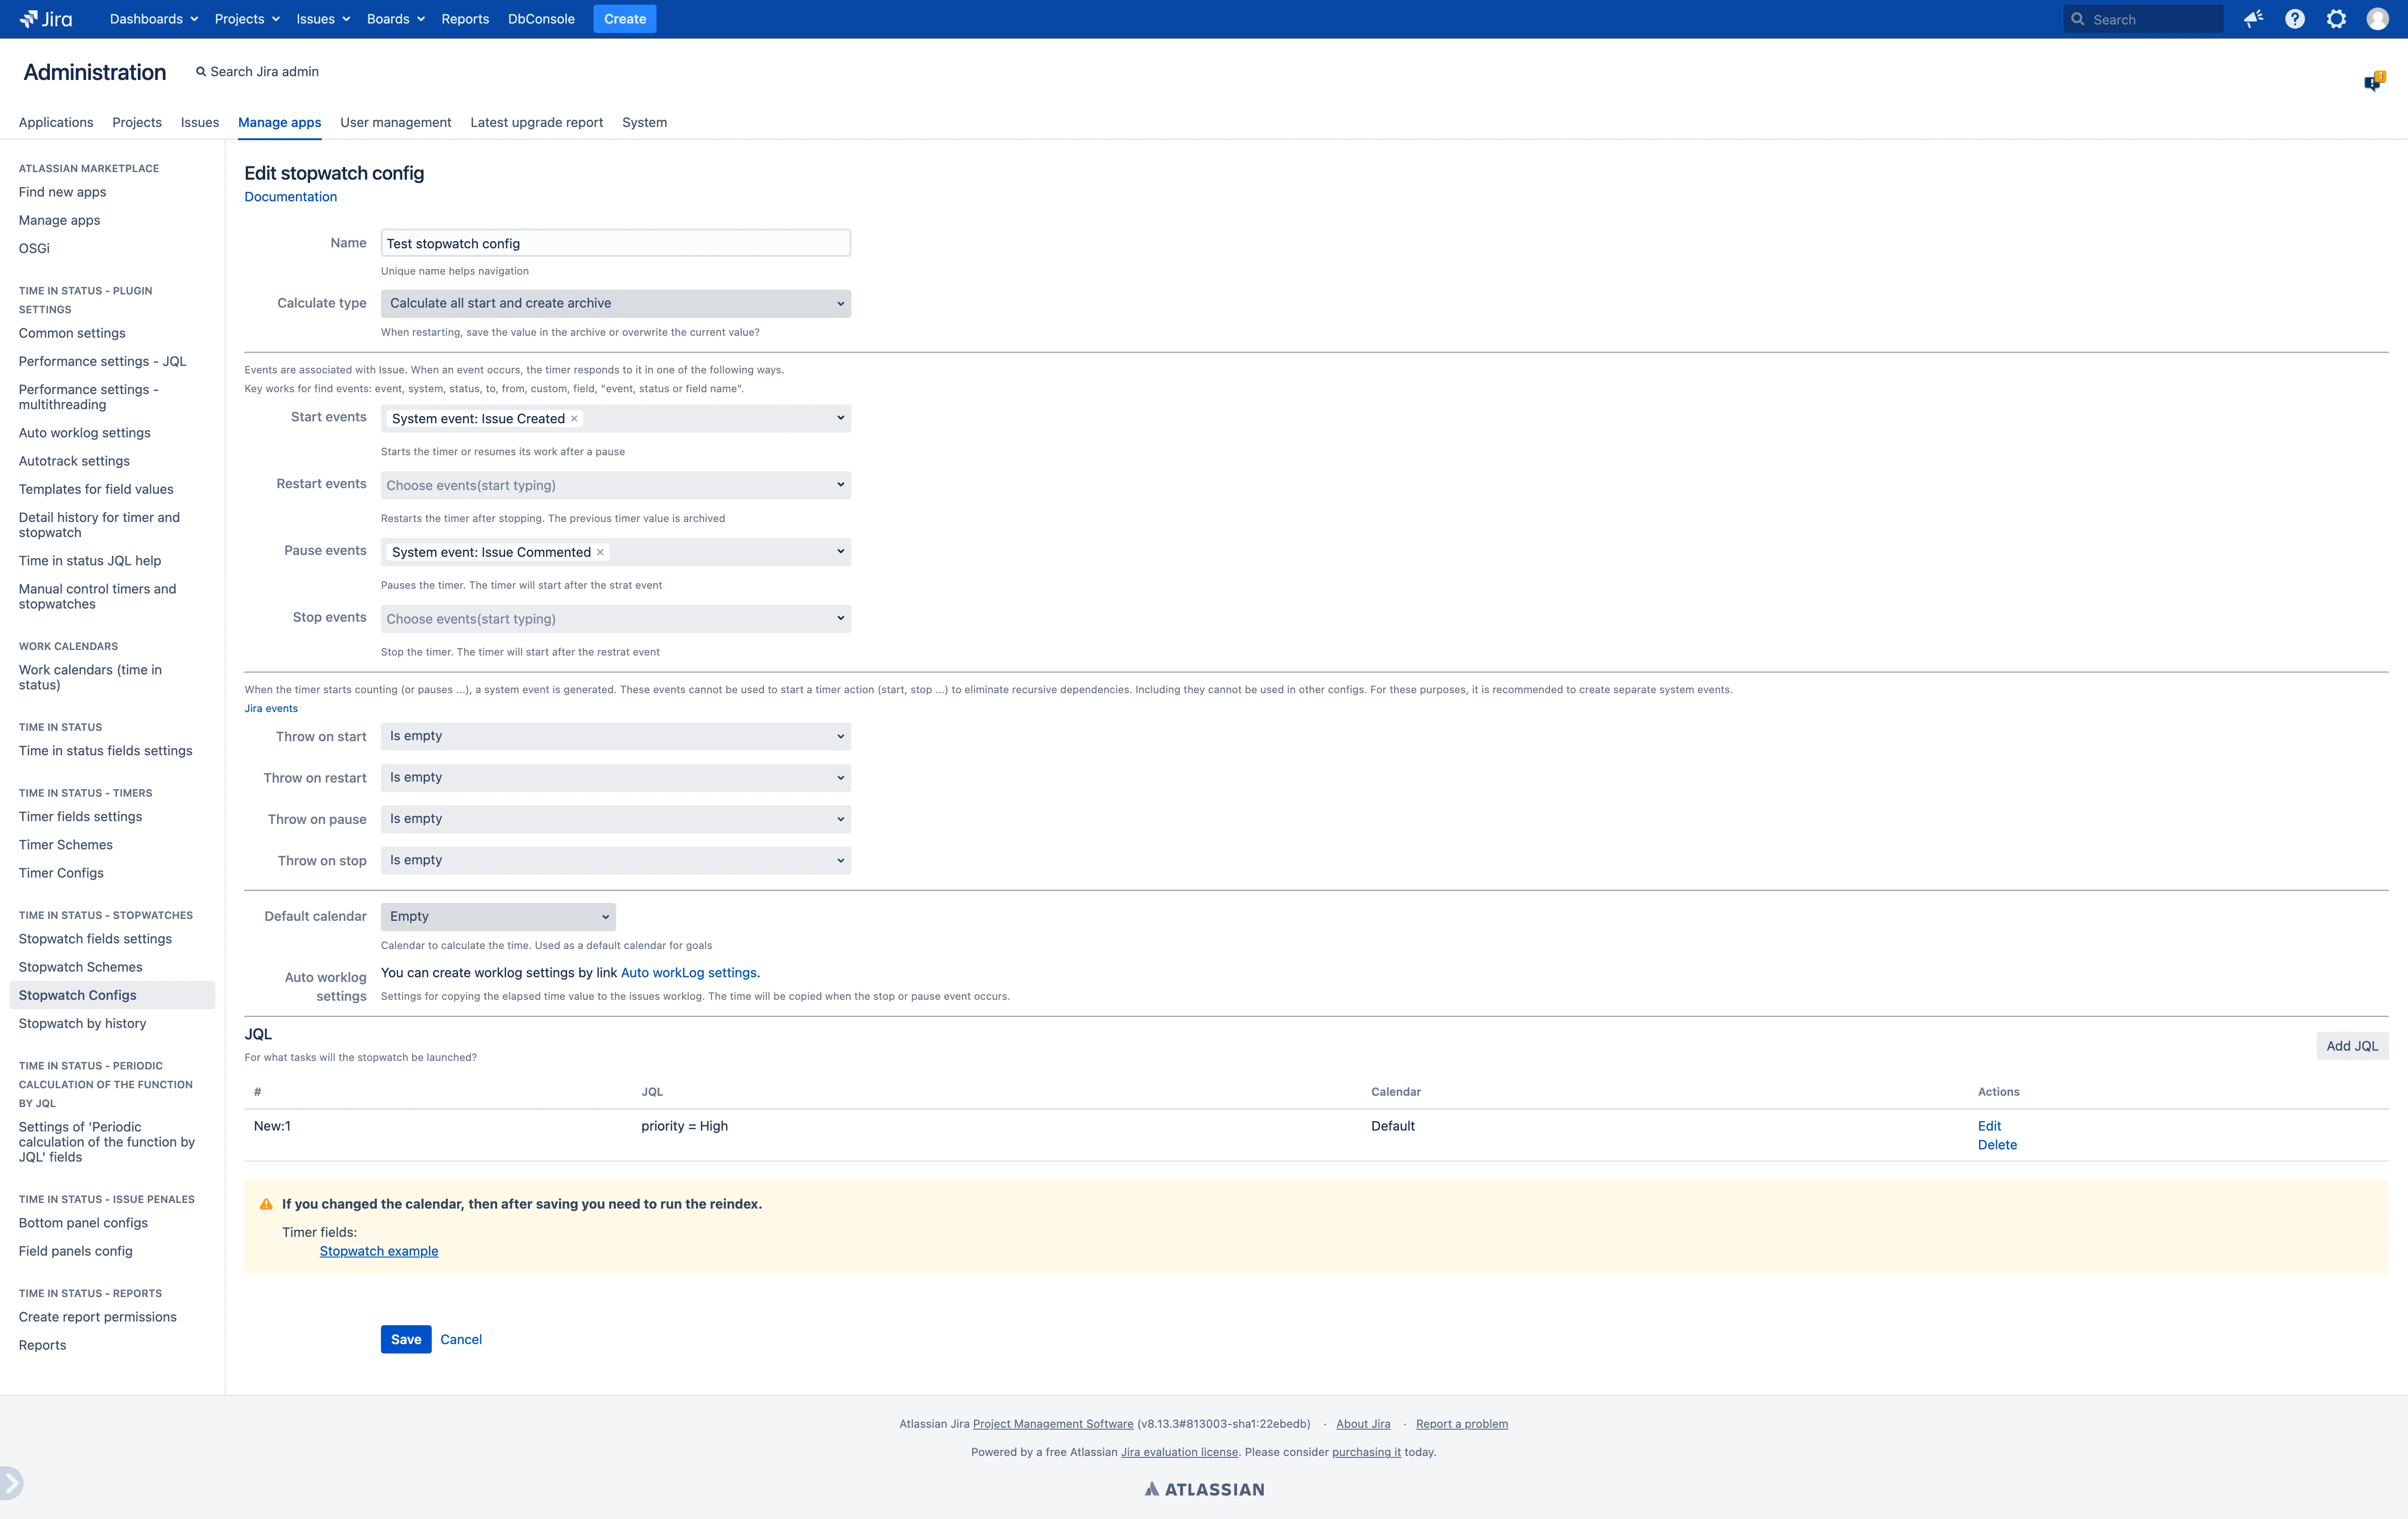Open Timer Configs in sidebar
Viewport: 2408px width, 1519px height.
click(61, 873)
